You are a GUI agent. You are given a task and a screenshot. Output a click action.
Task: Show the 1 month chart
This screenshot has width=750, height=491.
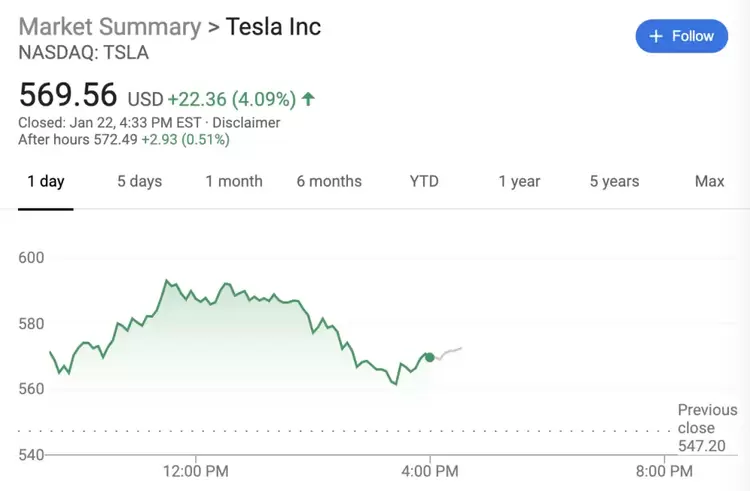point(234,181)
